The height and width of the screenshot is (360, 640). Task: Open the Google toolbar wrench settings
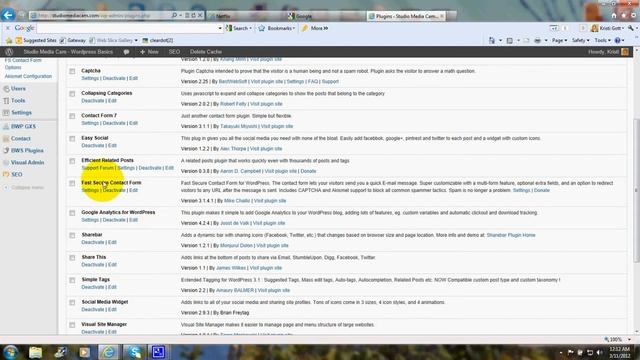click(631, 28)
